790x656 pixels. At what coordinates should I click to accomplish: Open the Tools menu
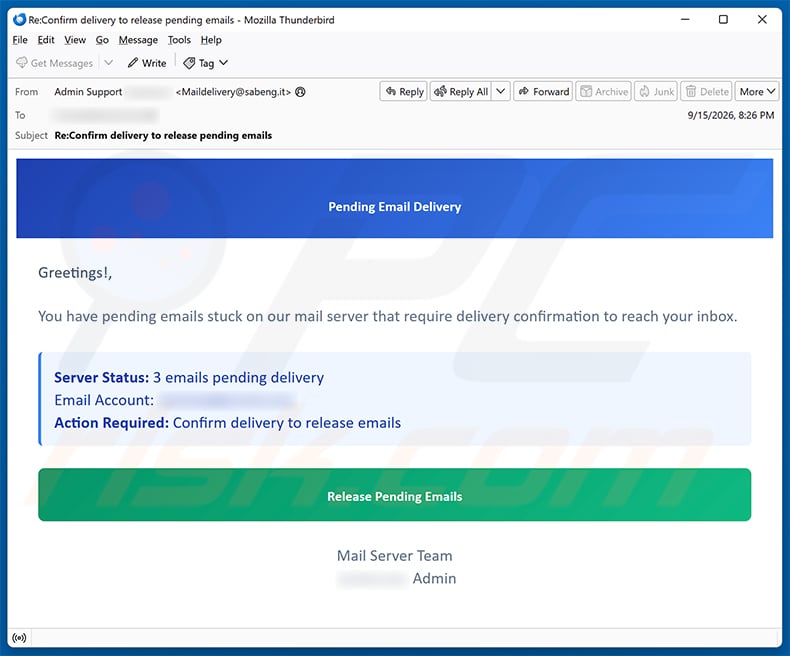click(179, 40)
